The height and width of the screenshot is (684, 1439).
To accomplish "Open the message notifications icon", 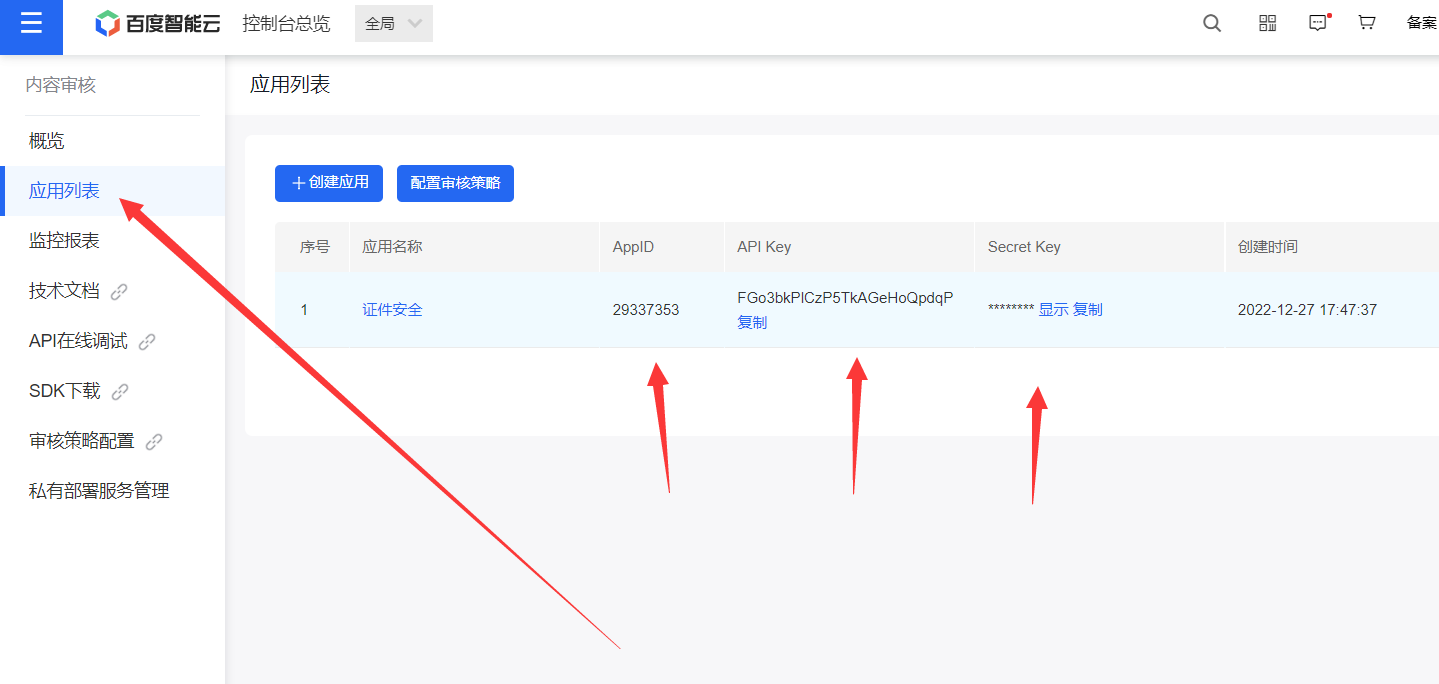I will 1319,23.
